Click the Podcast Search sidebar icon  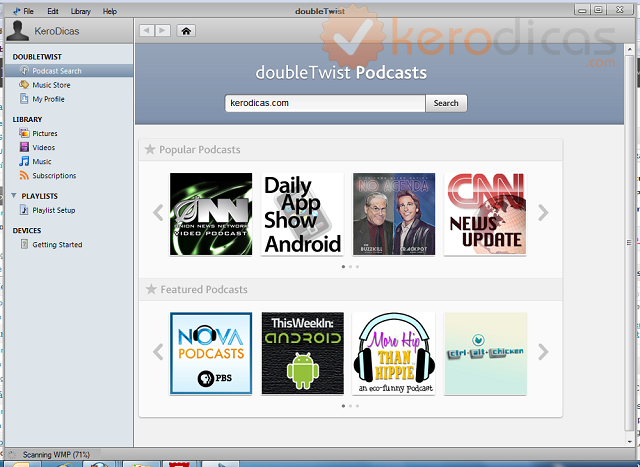click(24, 70)
